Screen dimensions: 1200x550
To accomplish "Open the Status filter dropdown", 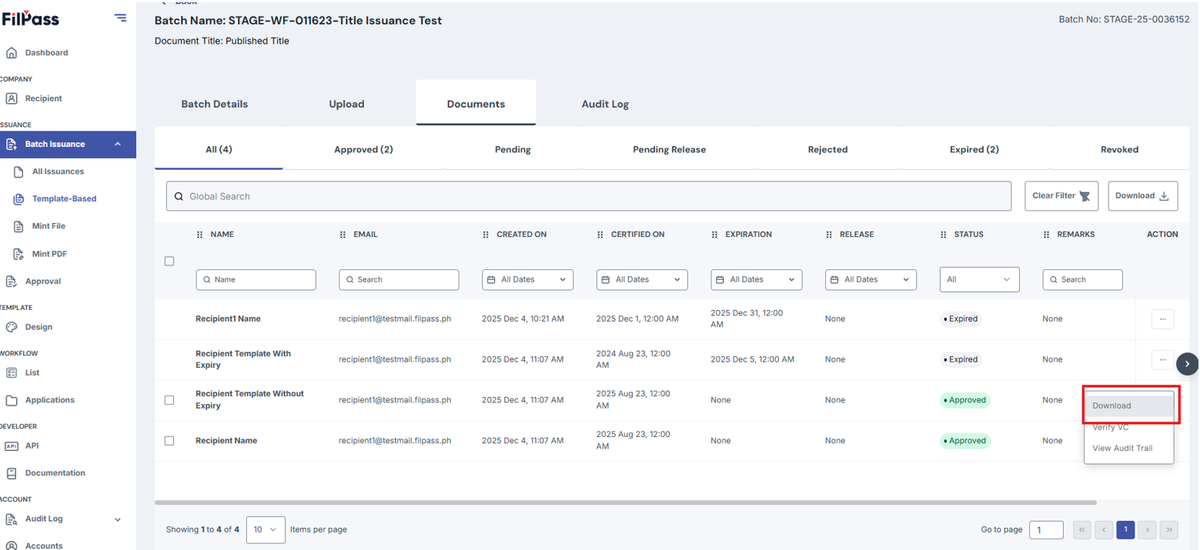I will tap(979, 280).
